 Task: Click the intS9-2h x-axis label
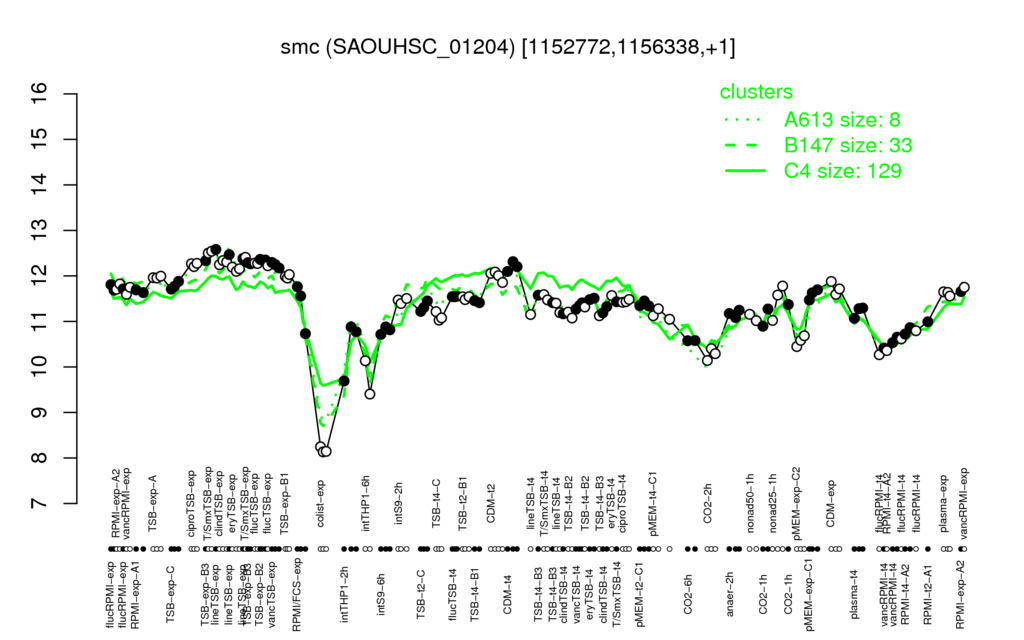[398, 504]
